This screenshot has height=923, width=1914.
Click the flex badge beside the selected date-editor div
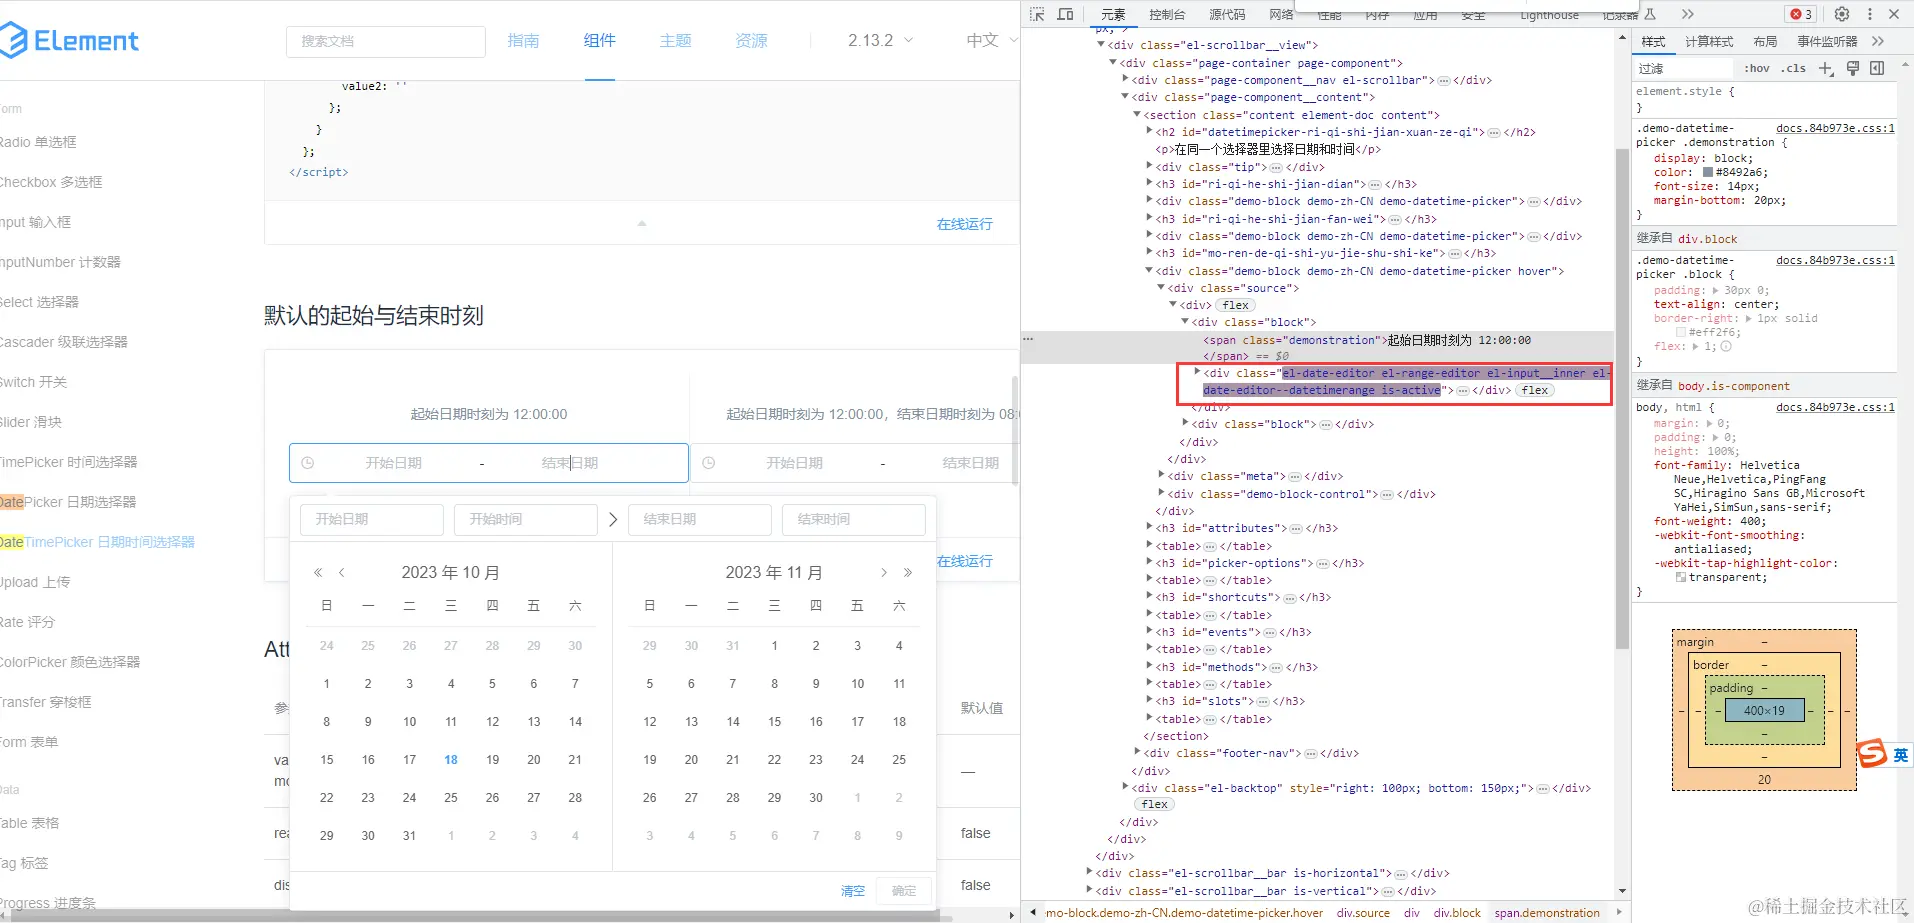click(1535, 391)
